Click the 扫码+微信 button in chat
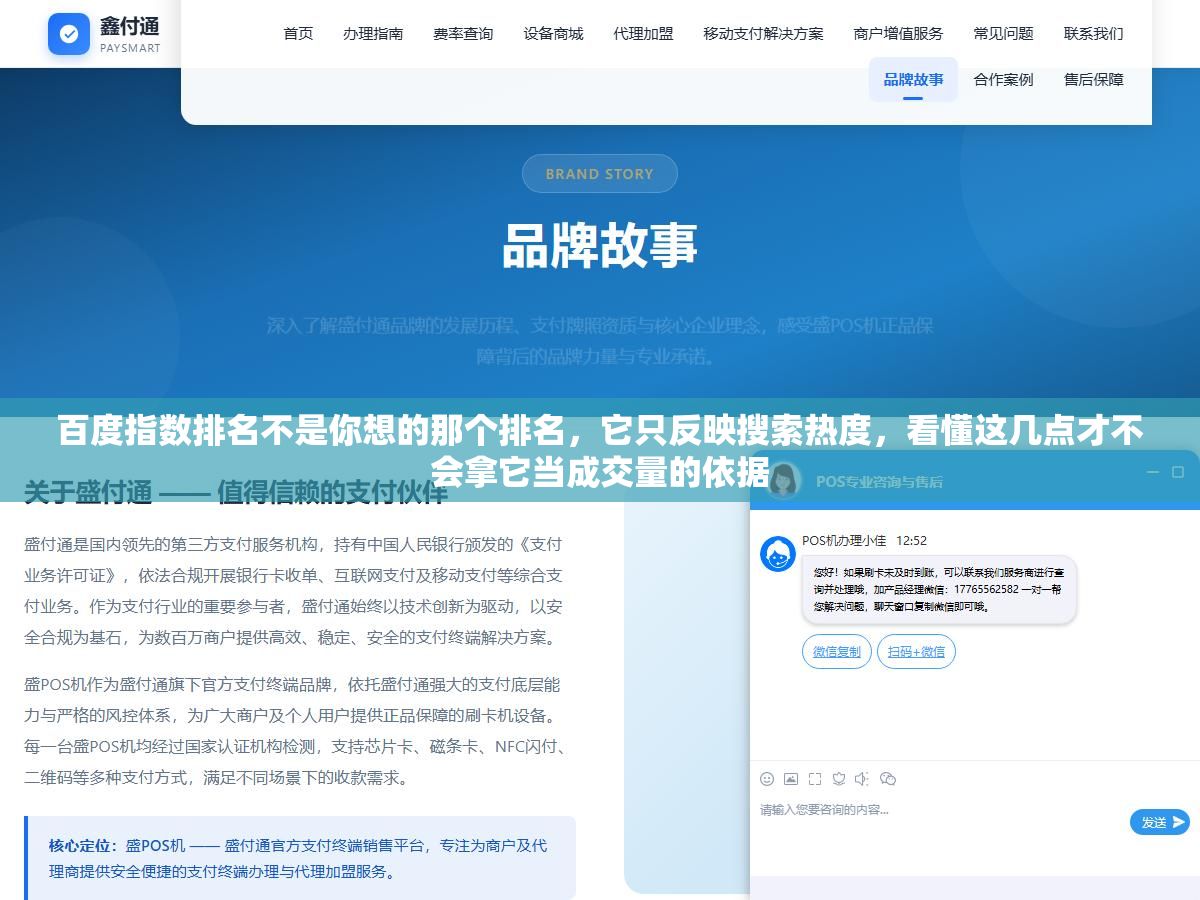Image resolution: width=1200 pixels, height=900 pixels. click(917, 652)
